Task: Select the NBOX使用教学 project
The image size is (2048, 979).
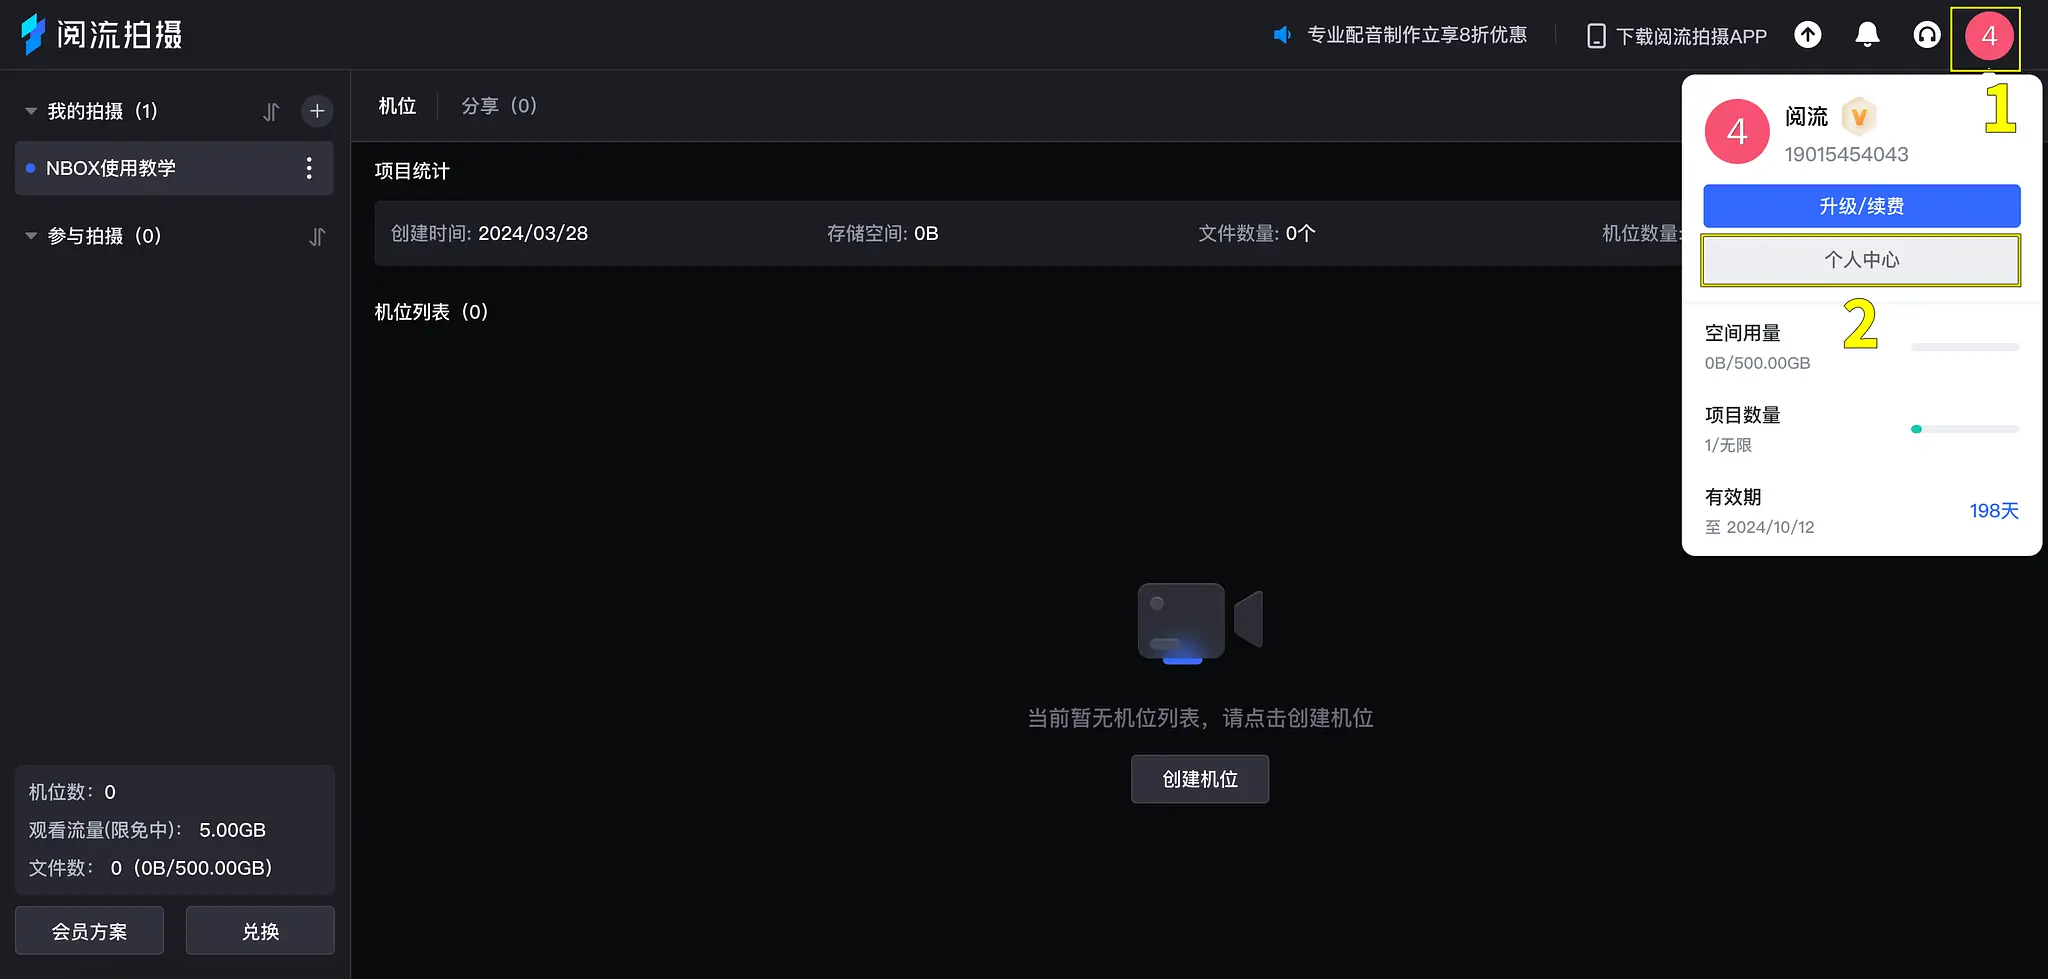Action: tap(174, 168)
